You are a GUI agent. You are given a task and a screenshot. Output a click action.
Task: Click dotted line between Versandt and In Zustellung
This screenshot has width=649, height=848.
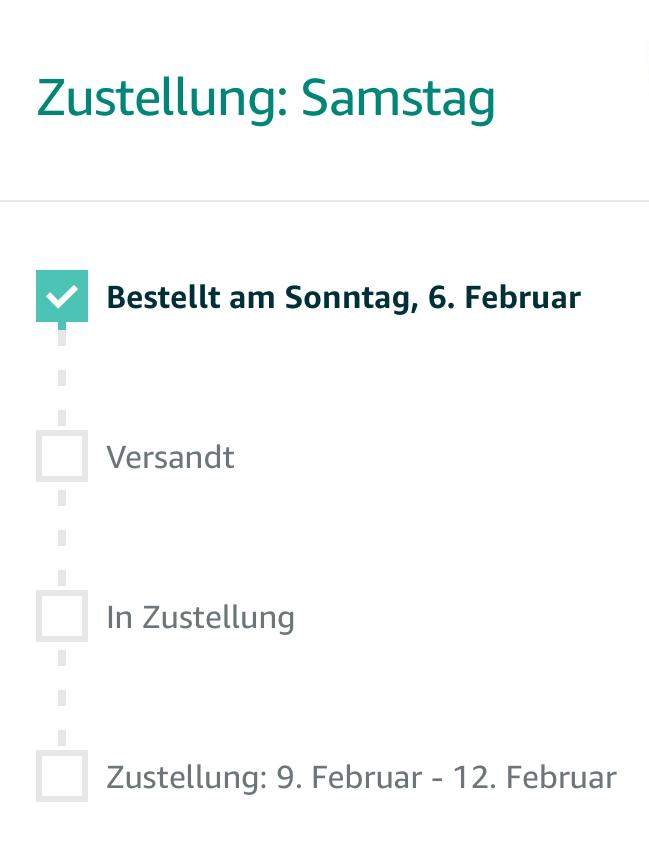click(x=62, y=536)
